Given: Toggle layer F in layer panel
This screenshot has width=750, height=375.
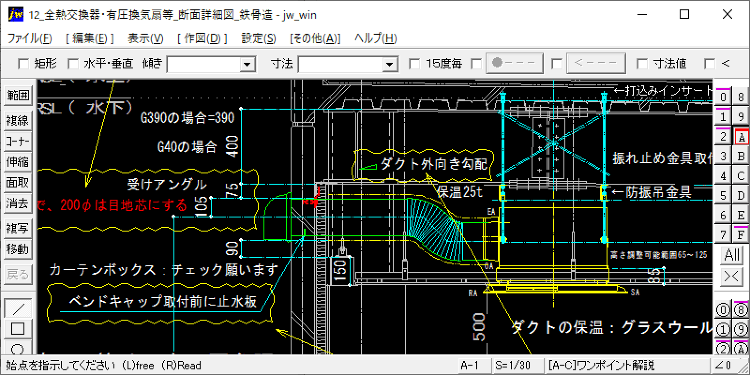Looking at the screenshot, I should tap(741, 235).
